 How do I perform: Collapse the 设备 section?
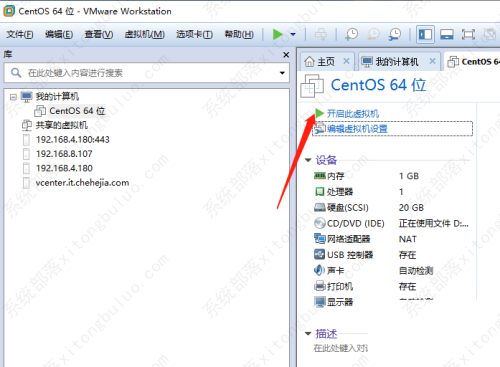[308, 160]
